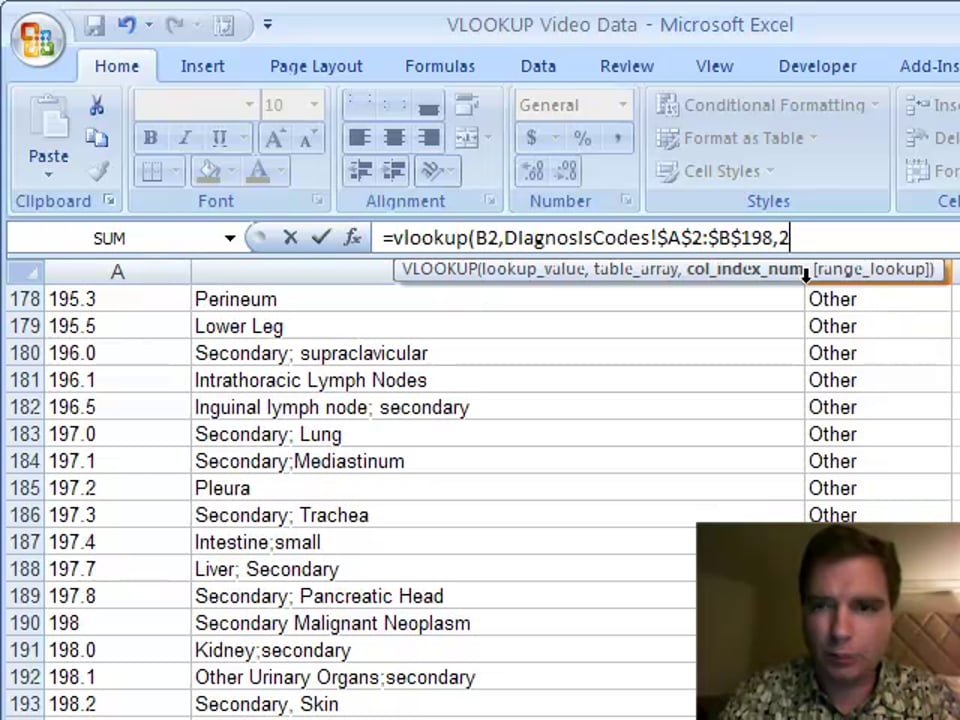Copy the selection
Viewport: 960px width, 720px height.
coord(96,138)
